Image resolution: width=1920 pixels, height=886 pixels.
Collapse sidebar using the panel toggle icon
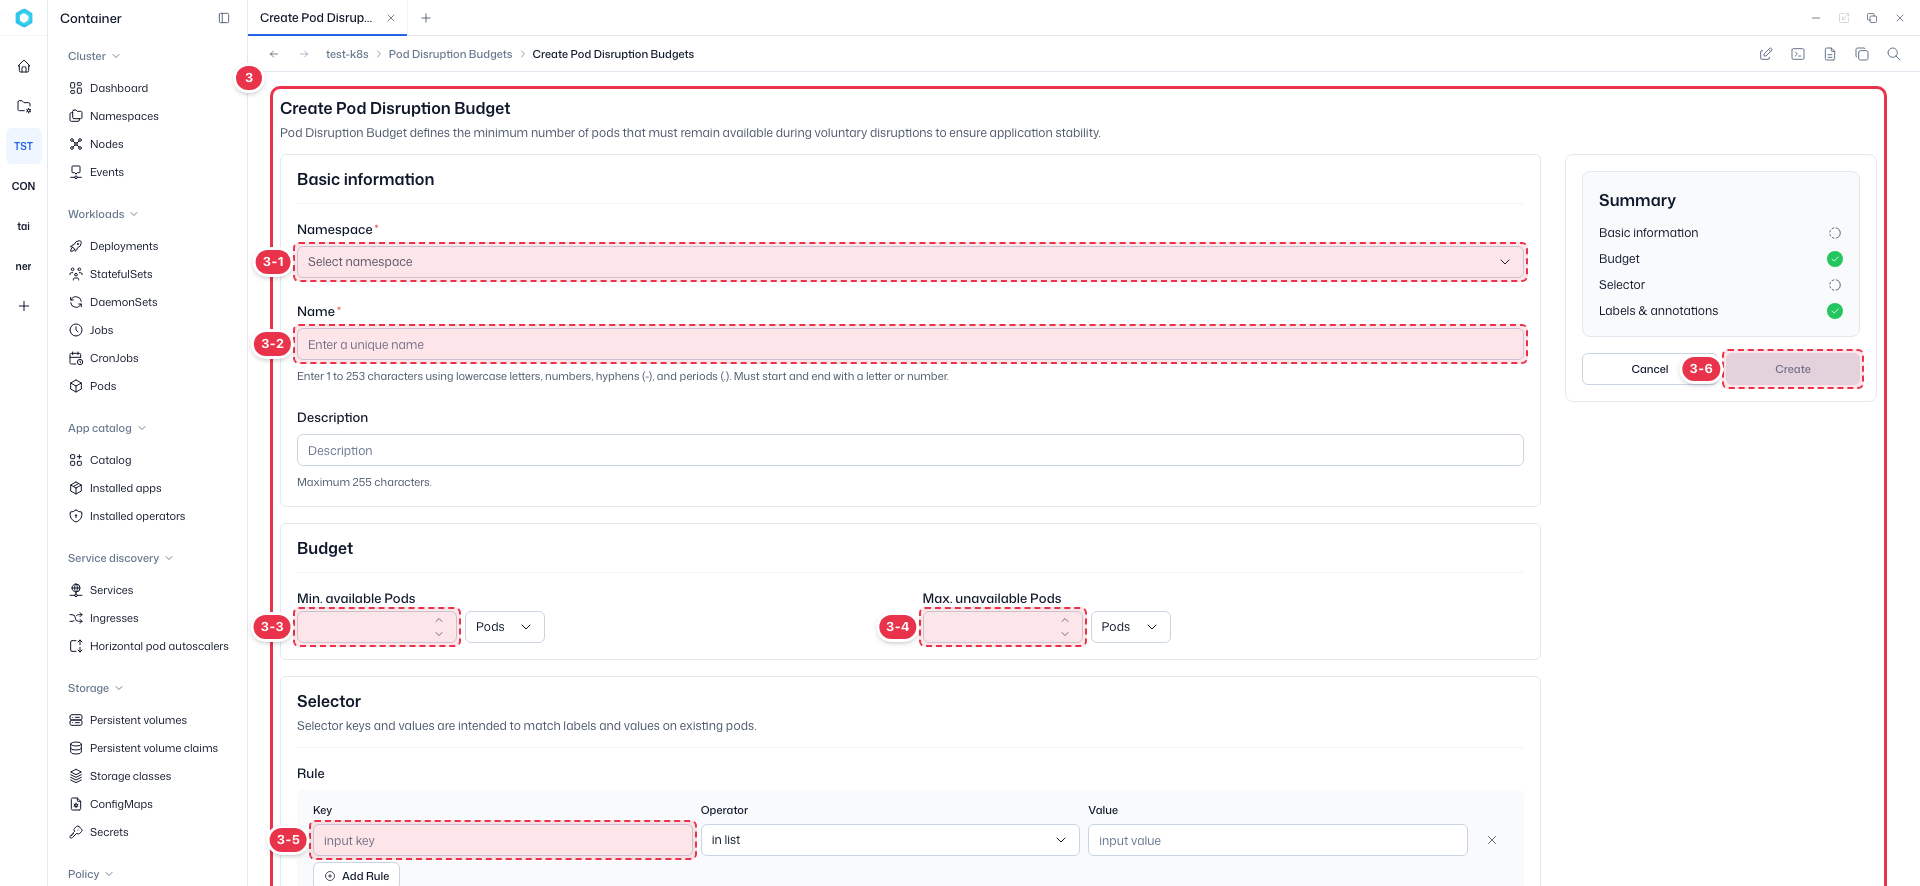[224, 18]
